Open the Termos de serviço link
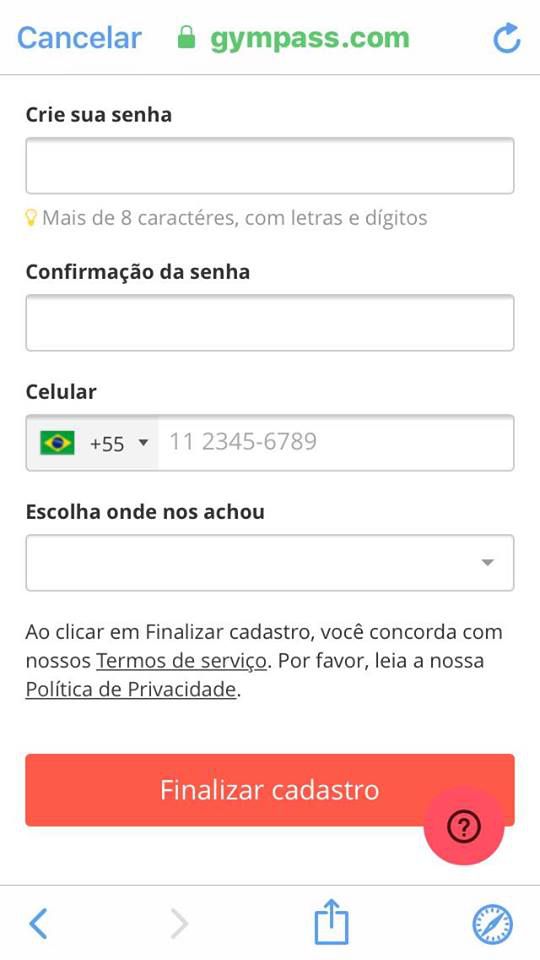The height and width of the screenshot is (960, 540). coord(181,661)
